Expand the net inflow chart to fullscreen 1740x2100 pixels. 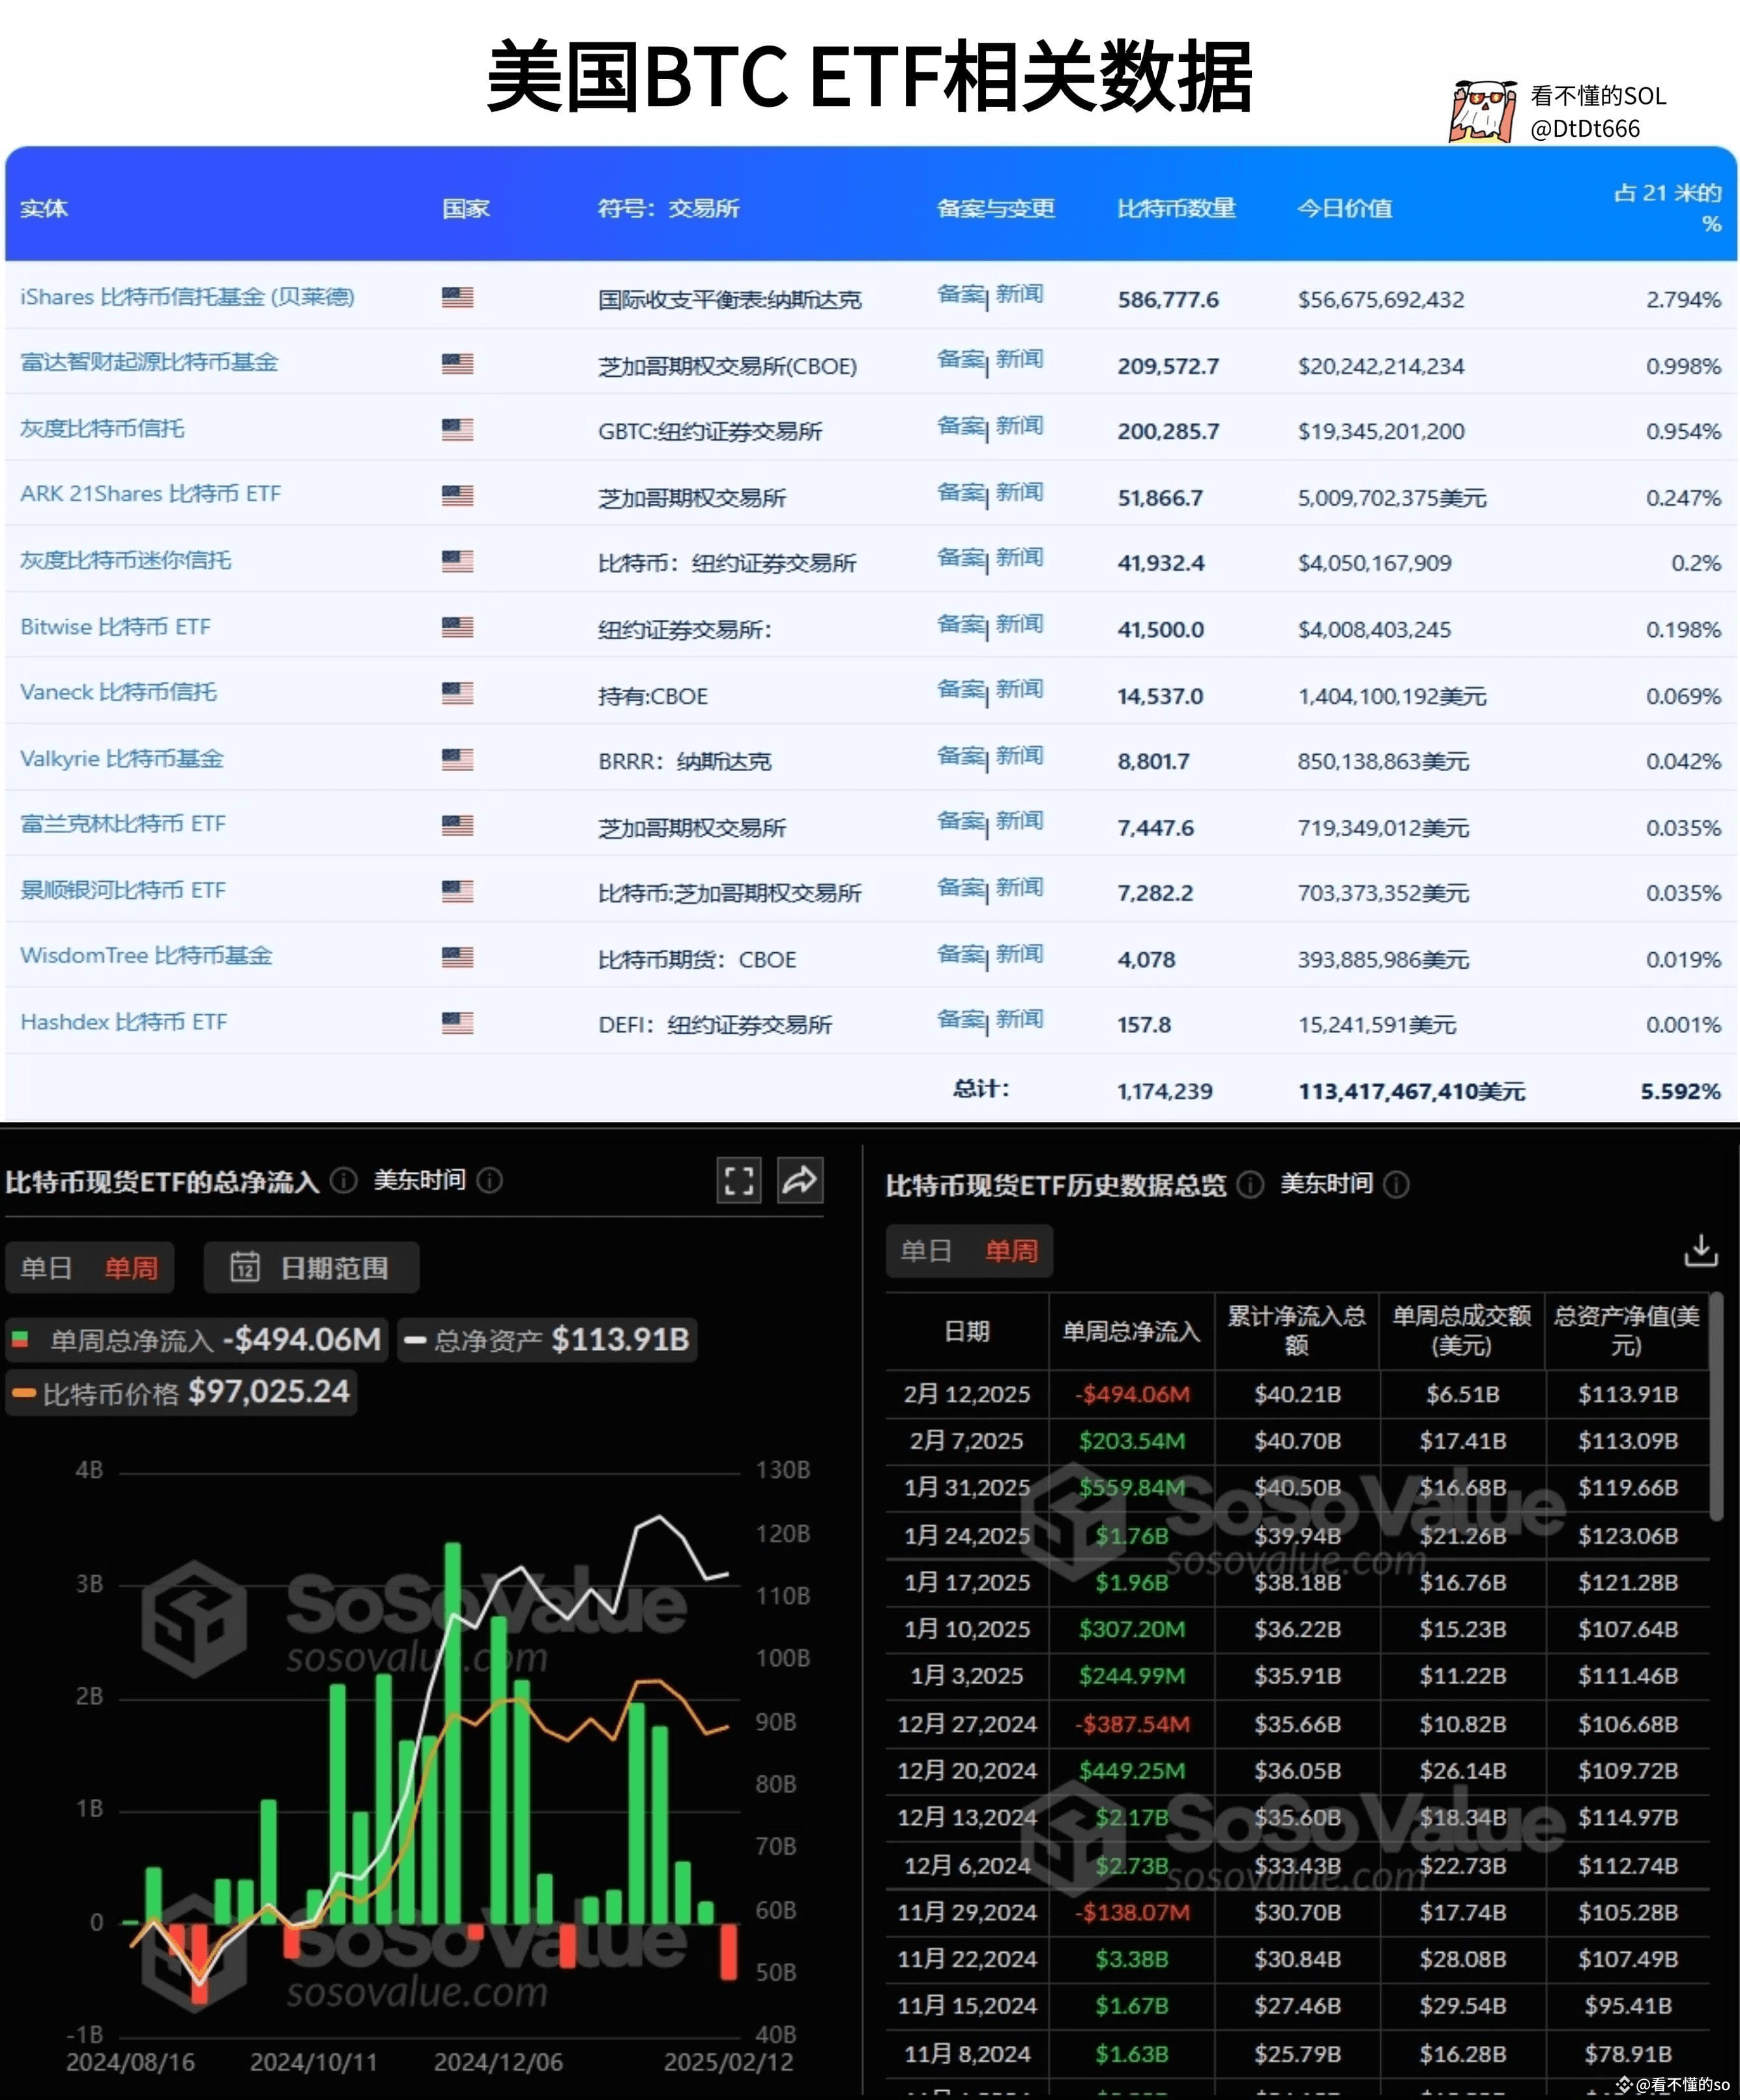tap(738, 1180)
